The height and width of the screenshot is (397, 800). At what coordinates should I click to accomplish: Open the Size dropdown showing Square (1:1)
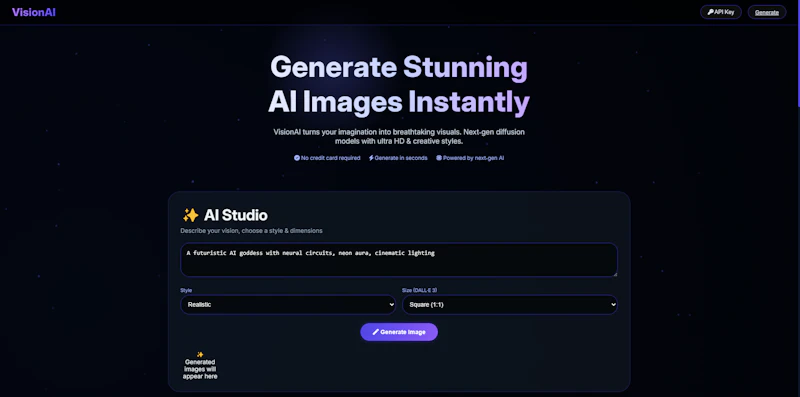pyautogui.click(x=510, y=305)
